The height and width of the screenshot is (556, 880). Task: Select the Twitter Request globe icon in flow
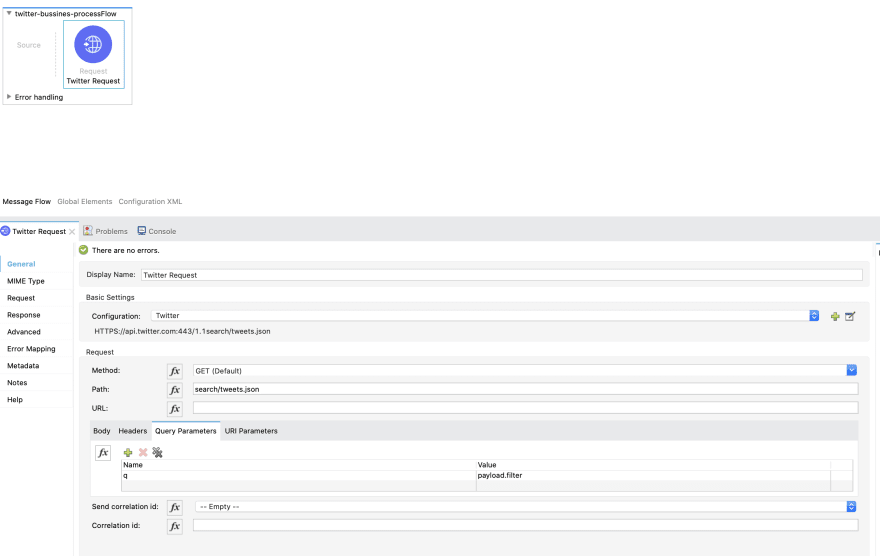(x=93, y=44)
